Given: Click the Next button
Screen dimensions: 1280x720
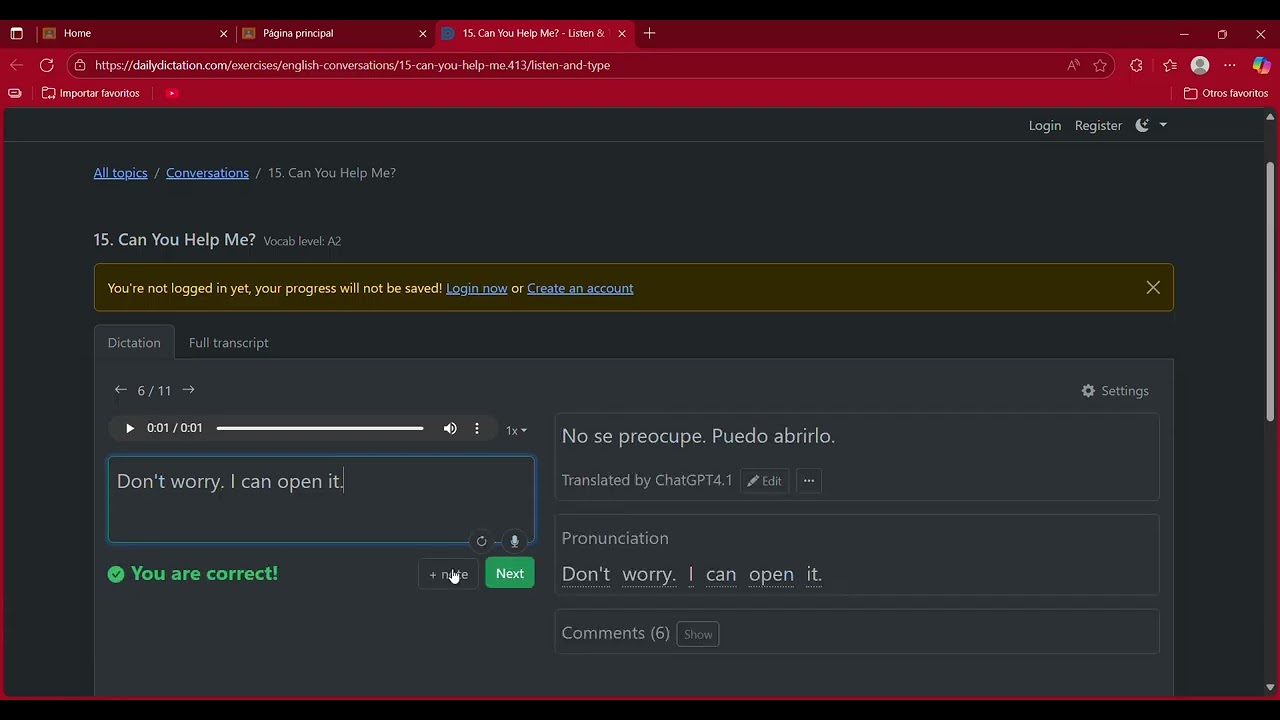Looking at the screenshot, I should (510, 573).
